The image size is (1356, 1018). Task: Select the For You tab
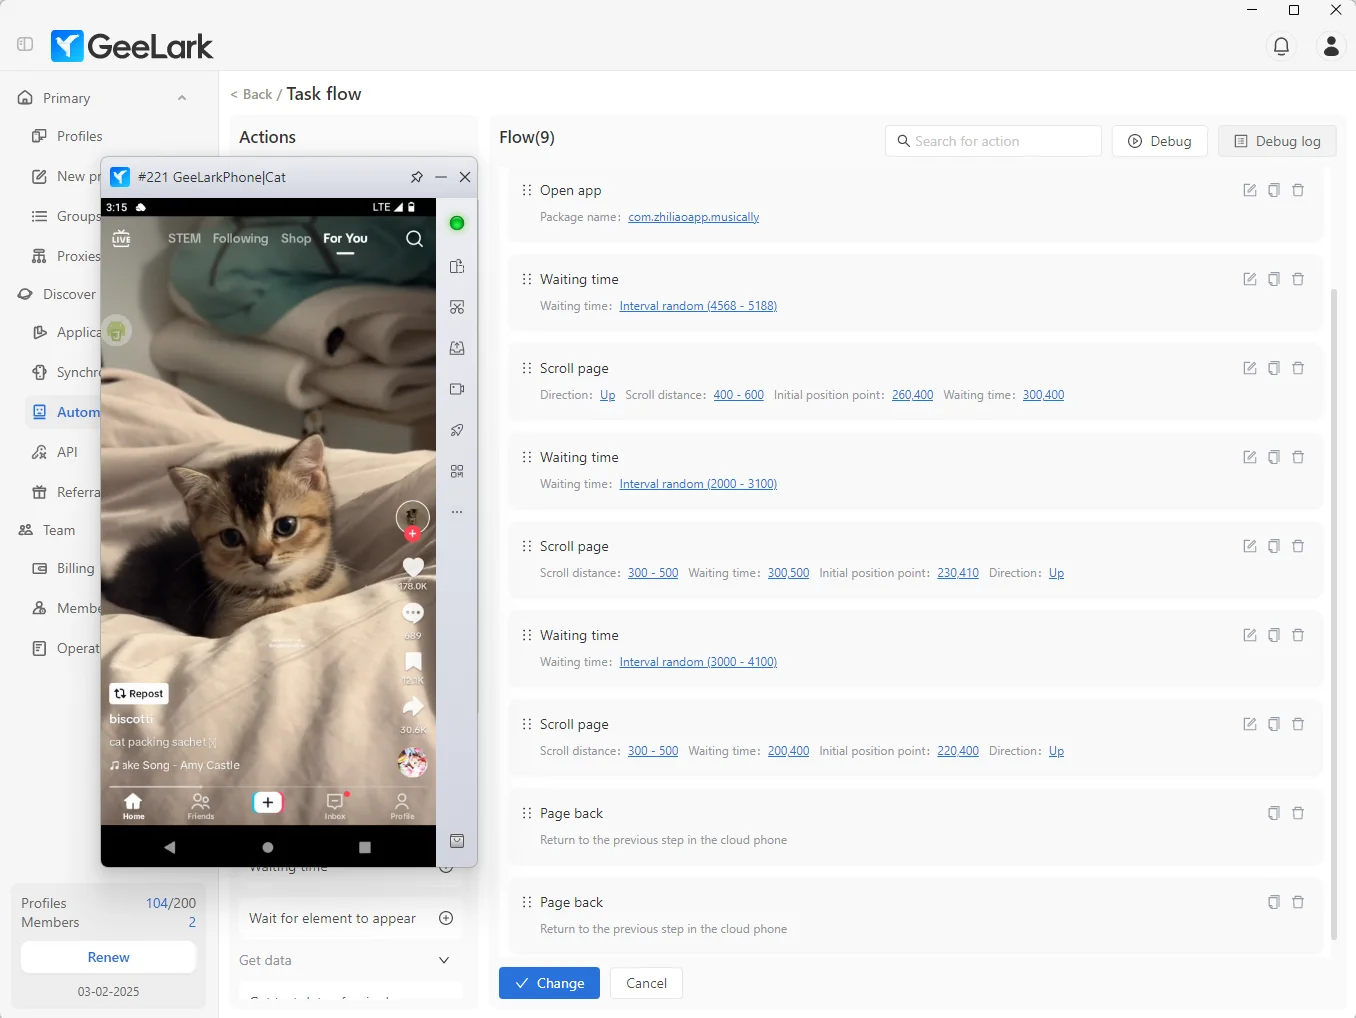pyautogui.click(x=345, y=239)
